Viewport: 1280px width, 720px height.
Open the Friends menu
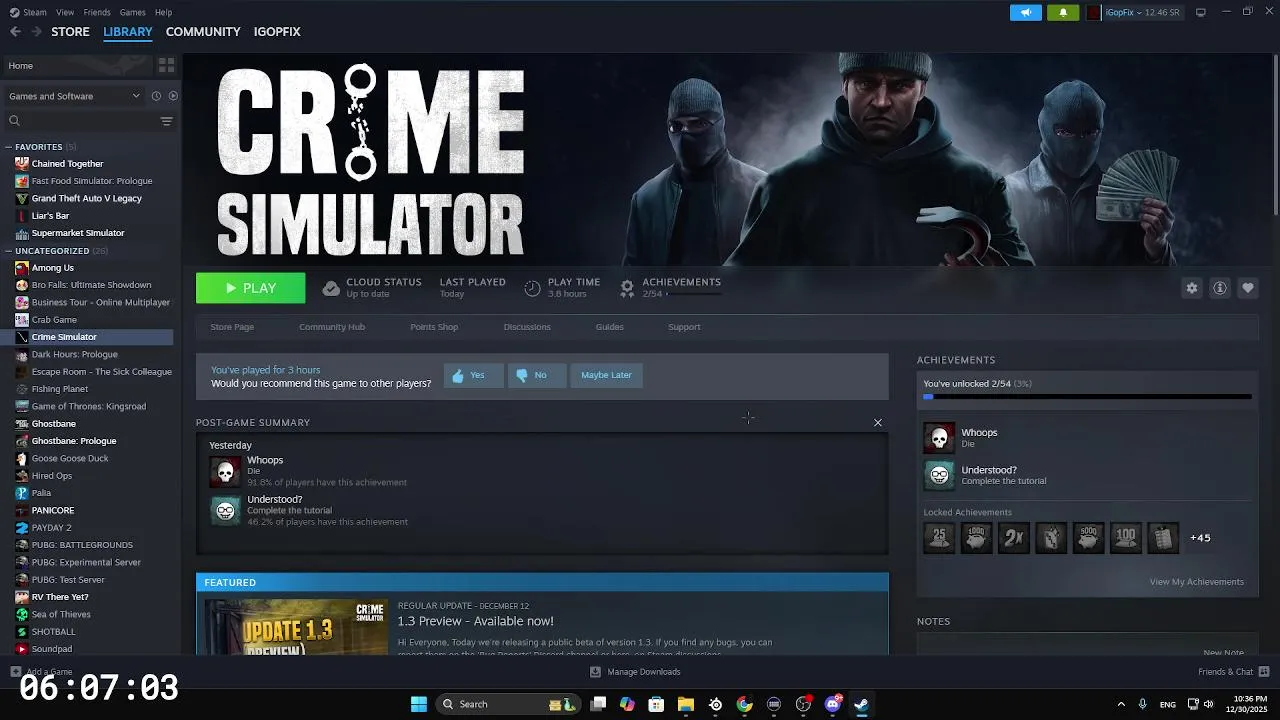pos(97,12)
